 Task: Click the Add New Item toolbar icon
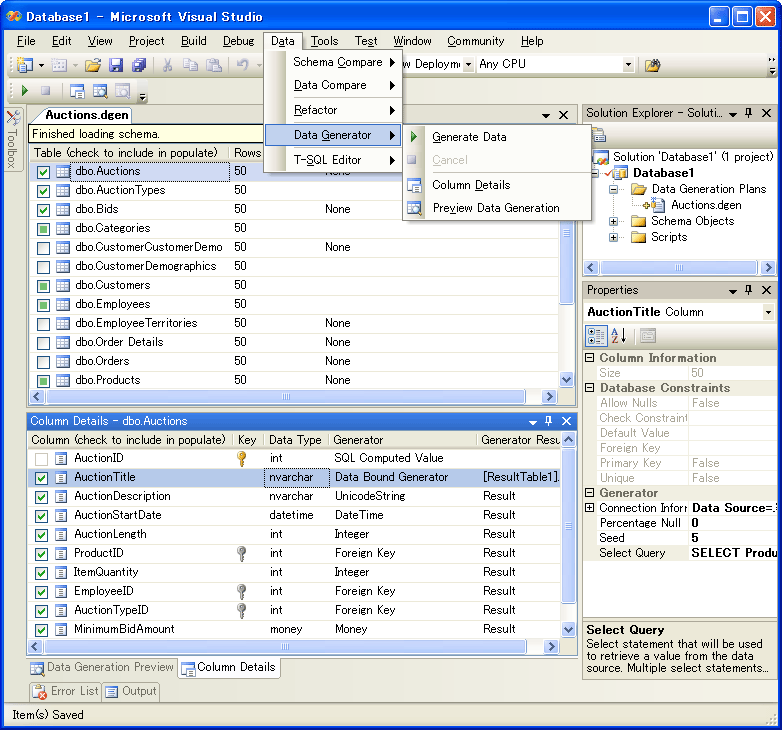[59, 65]
